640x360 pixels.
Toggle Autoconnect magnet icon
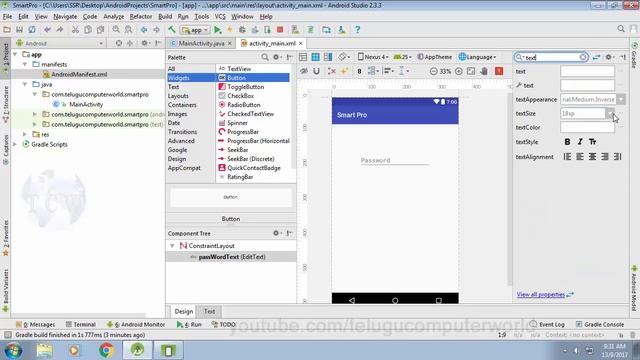(x=316, y=71)
